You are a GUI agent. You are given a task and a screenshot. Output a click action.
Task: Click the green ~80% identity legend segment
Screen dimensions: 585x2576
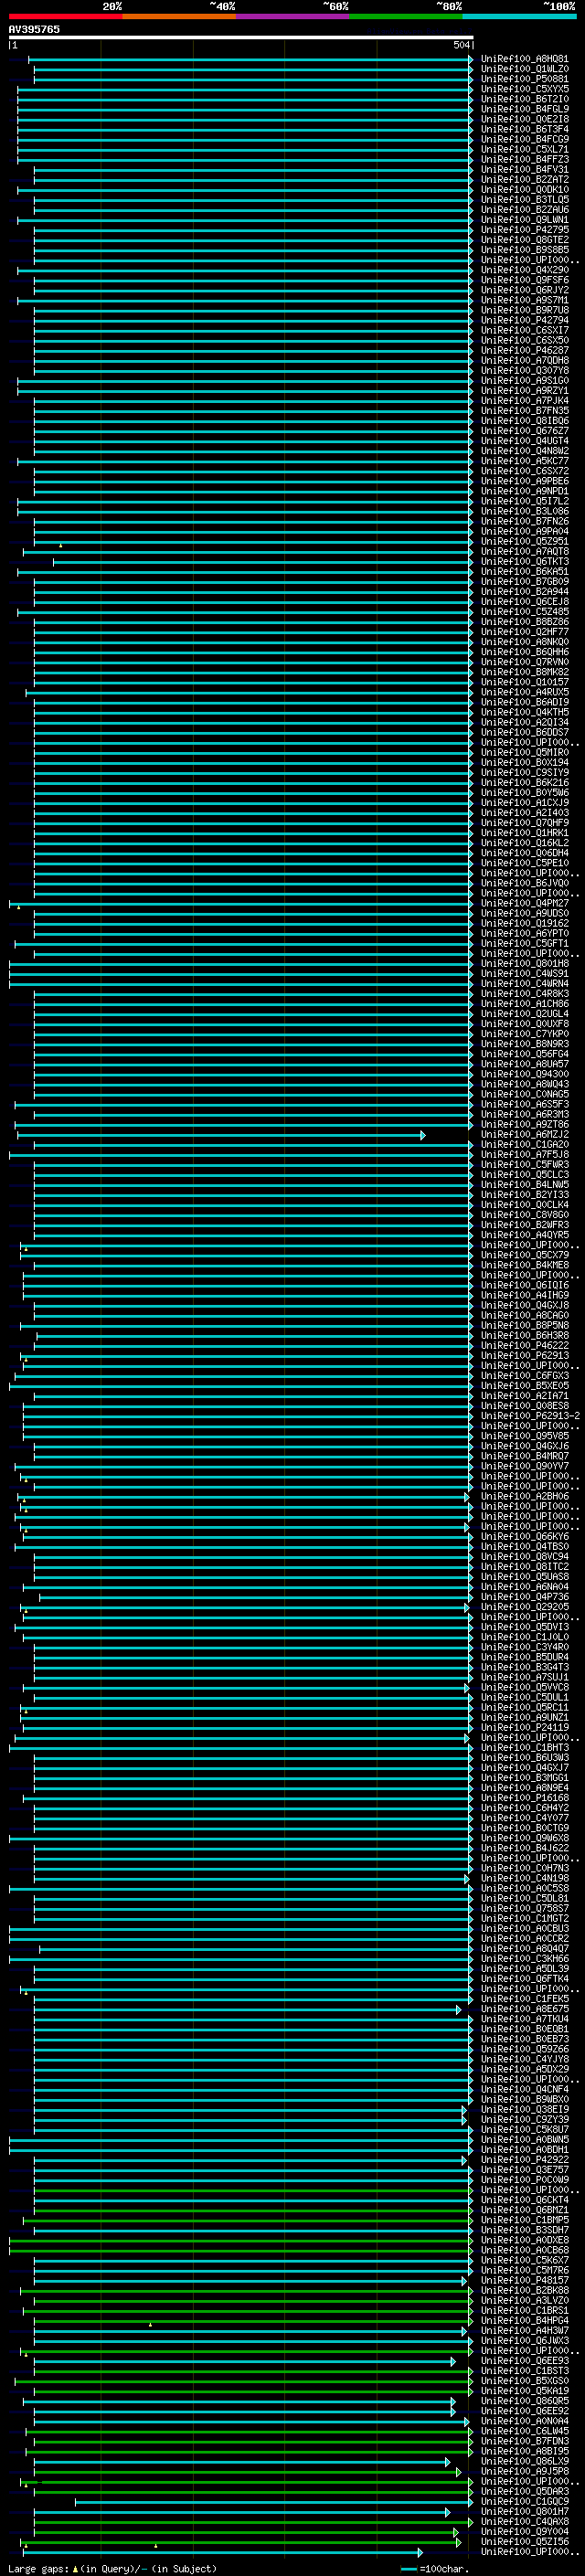coord(406,16)
